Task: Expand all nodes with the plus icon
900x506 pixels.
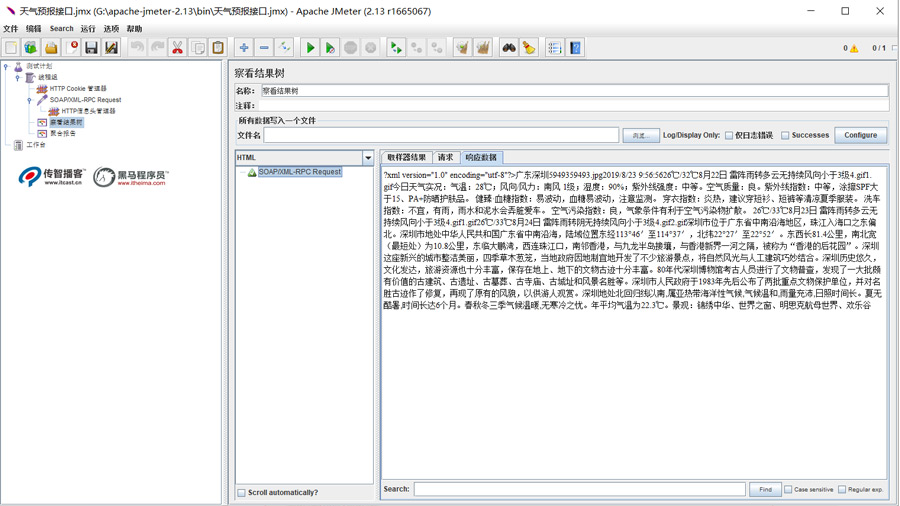Action: (x=244, y=48)
